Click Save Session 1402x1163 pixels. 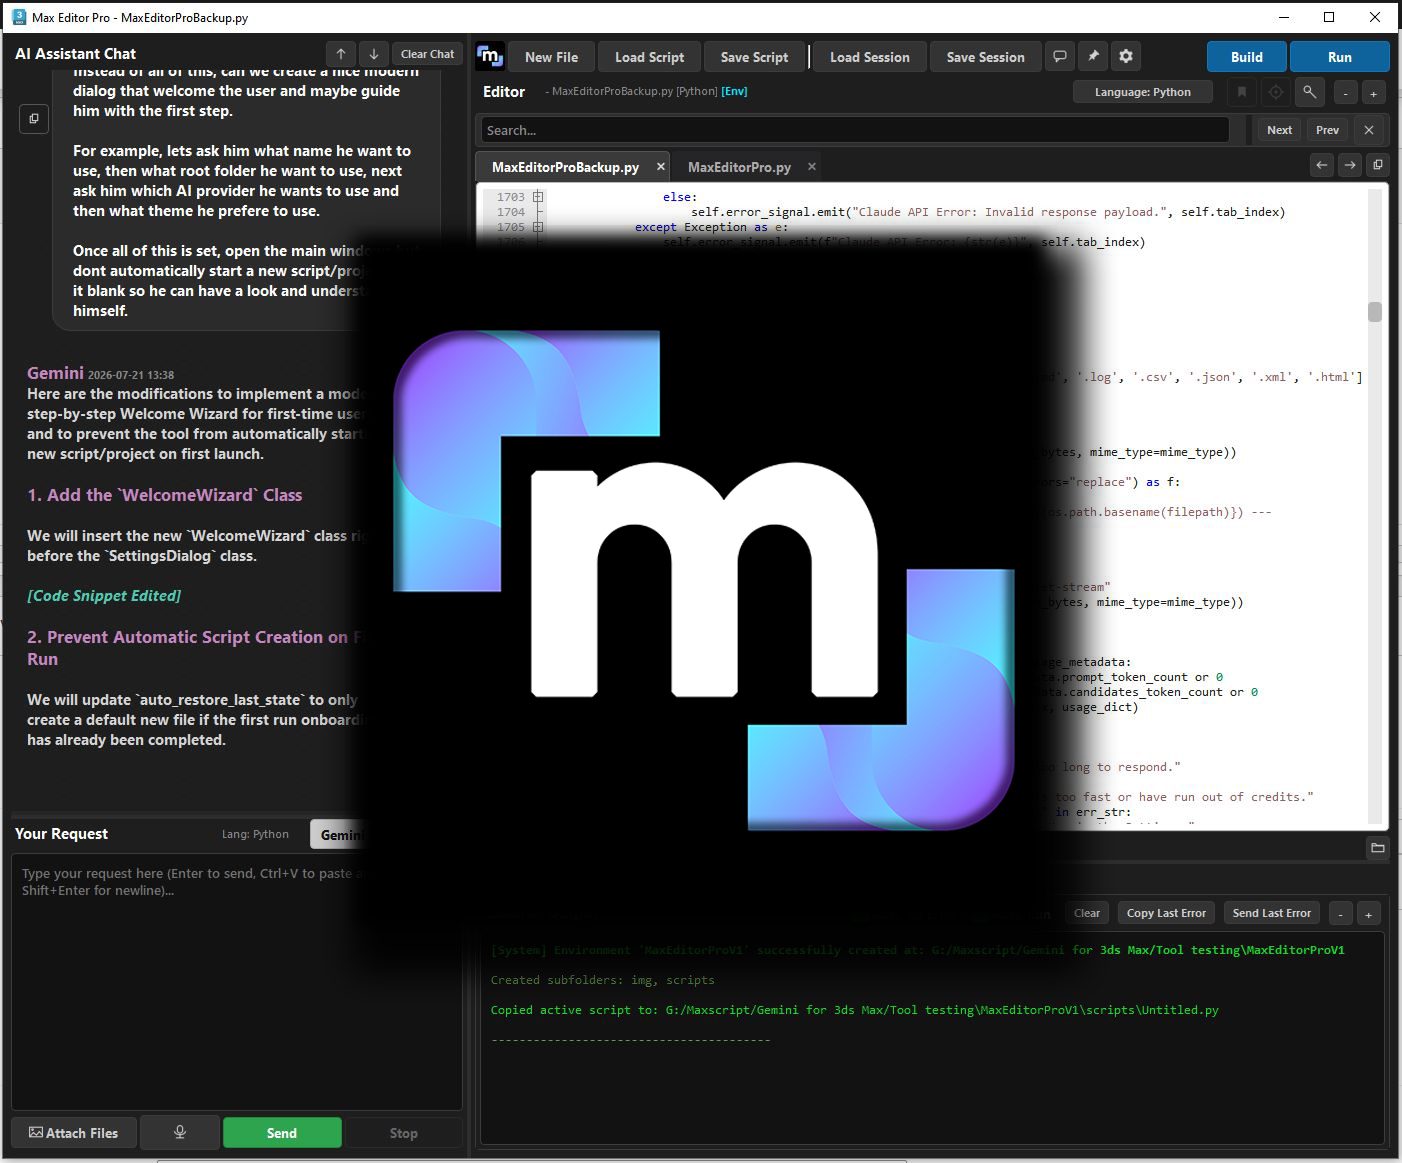click(985, 57)
